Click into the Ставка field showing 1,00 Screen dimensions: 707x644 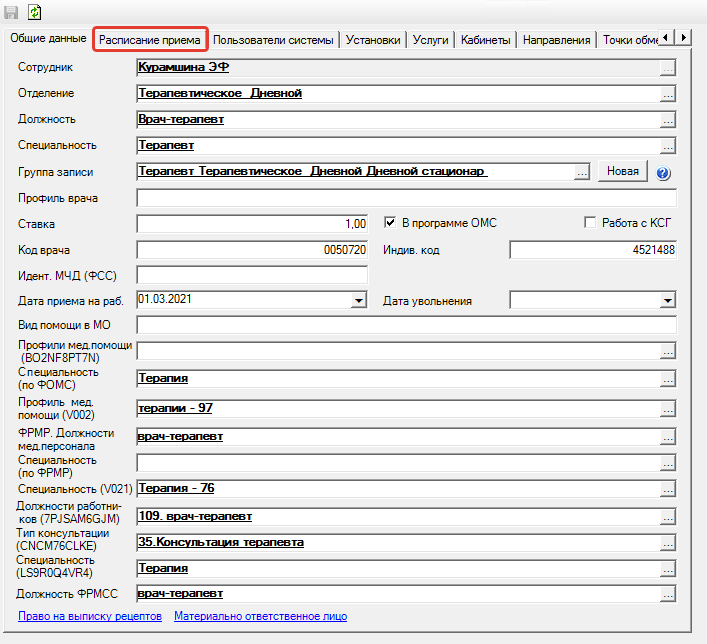pyautogui.click(x=252, y=224)
